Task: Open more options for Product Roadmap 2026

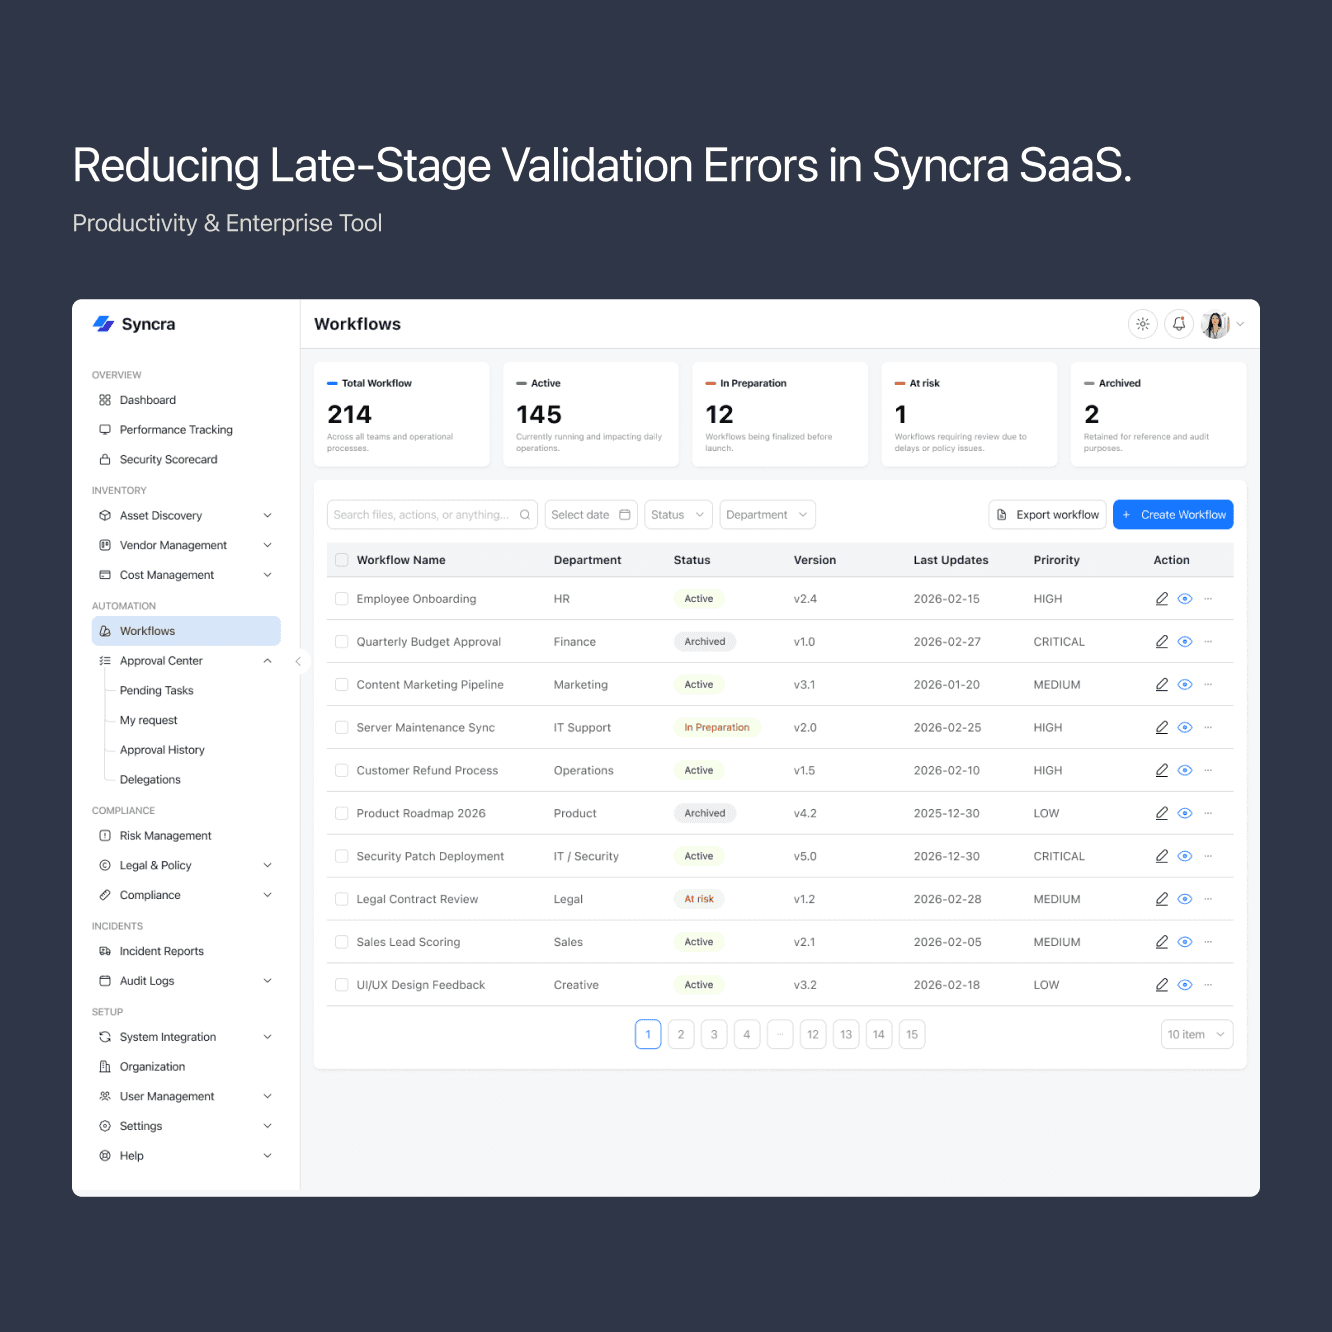Action: pos(1208,814)
